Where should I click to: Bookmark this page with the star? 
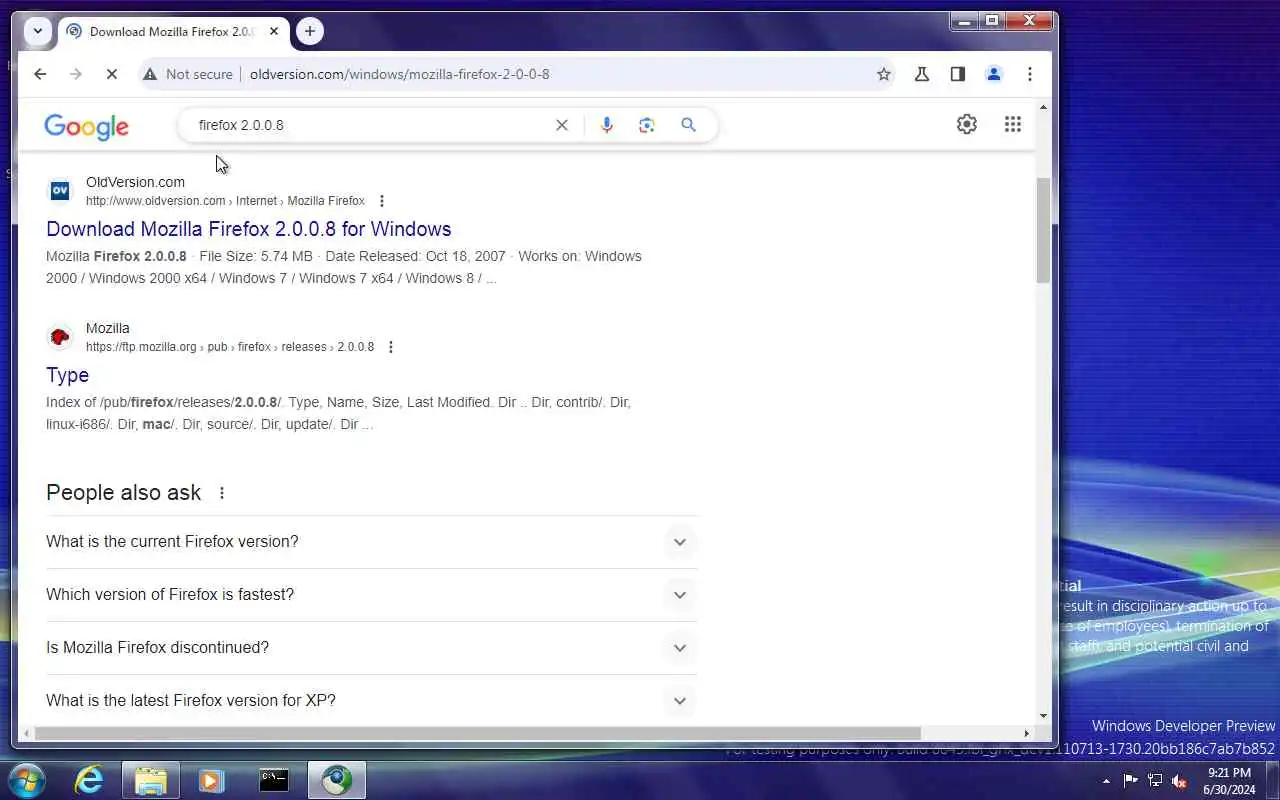click(x=884, y=74)
